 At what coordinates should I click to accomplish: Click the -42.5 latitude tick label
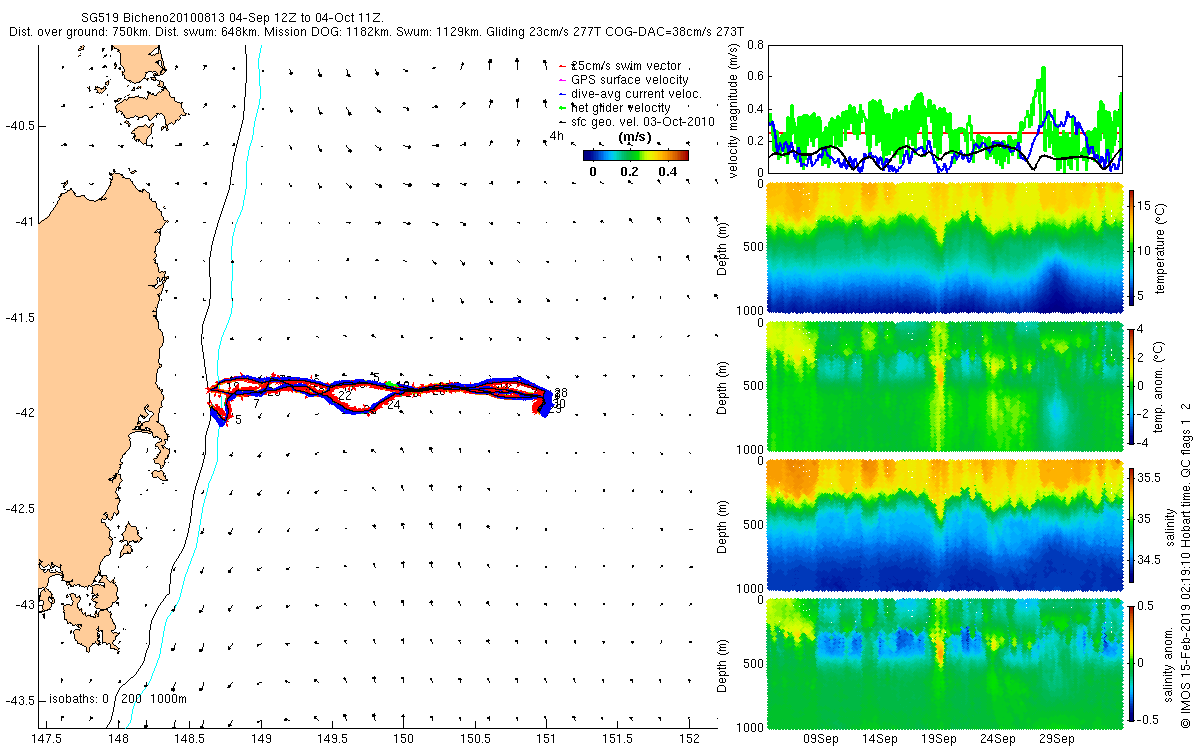coord(18,508)
